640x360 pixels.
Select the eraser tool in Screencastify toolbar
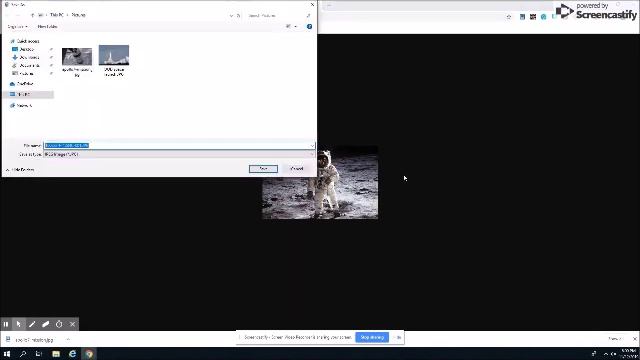tap(46, 324)
